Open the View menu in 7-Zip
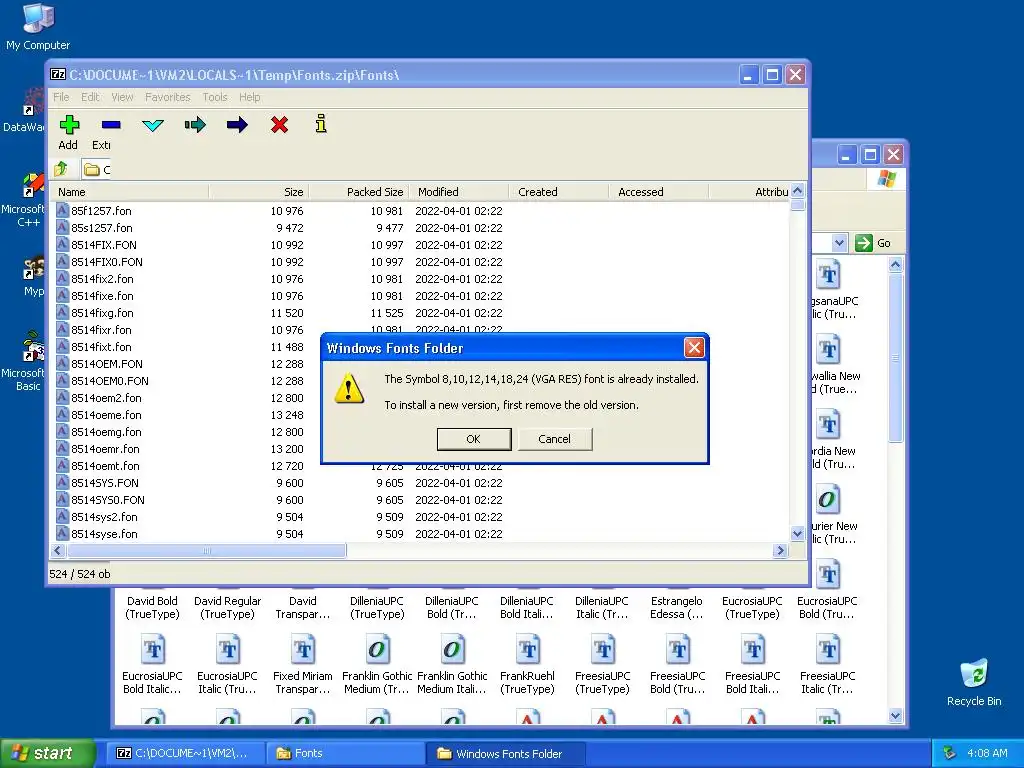The height and width of the screenshot is (768, 1024). click(122, 97)
